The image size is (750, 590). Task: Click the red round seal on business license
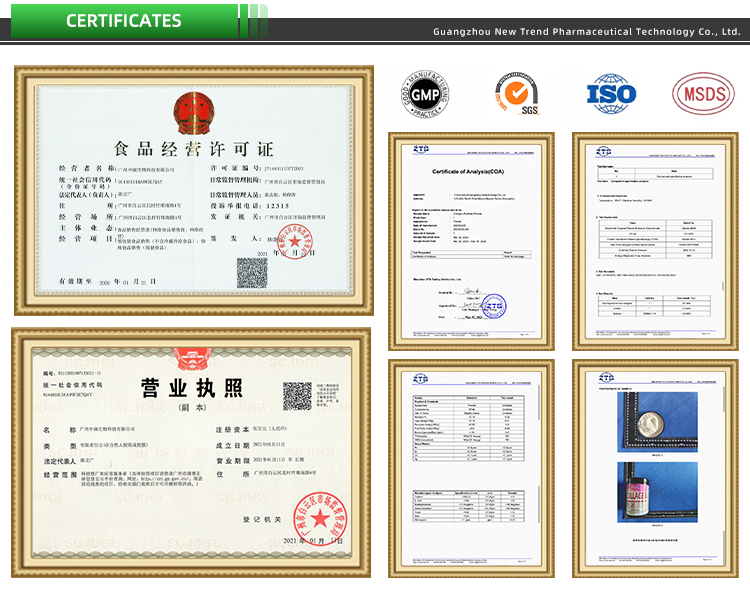click(x=320, y=518)
